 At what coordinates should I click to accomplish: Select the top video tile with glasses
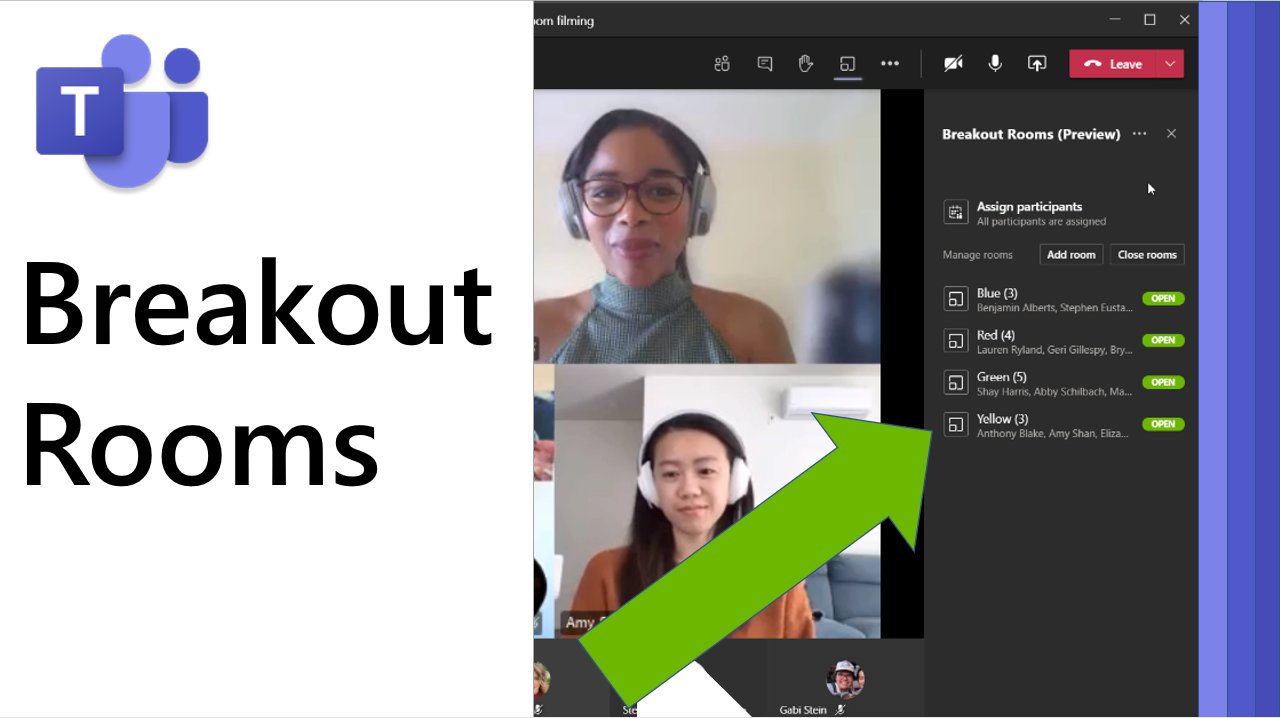(707, 227)
